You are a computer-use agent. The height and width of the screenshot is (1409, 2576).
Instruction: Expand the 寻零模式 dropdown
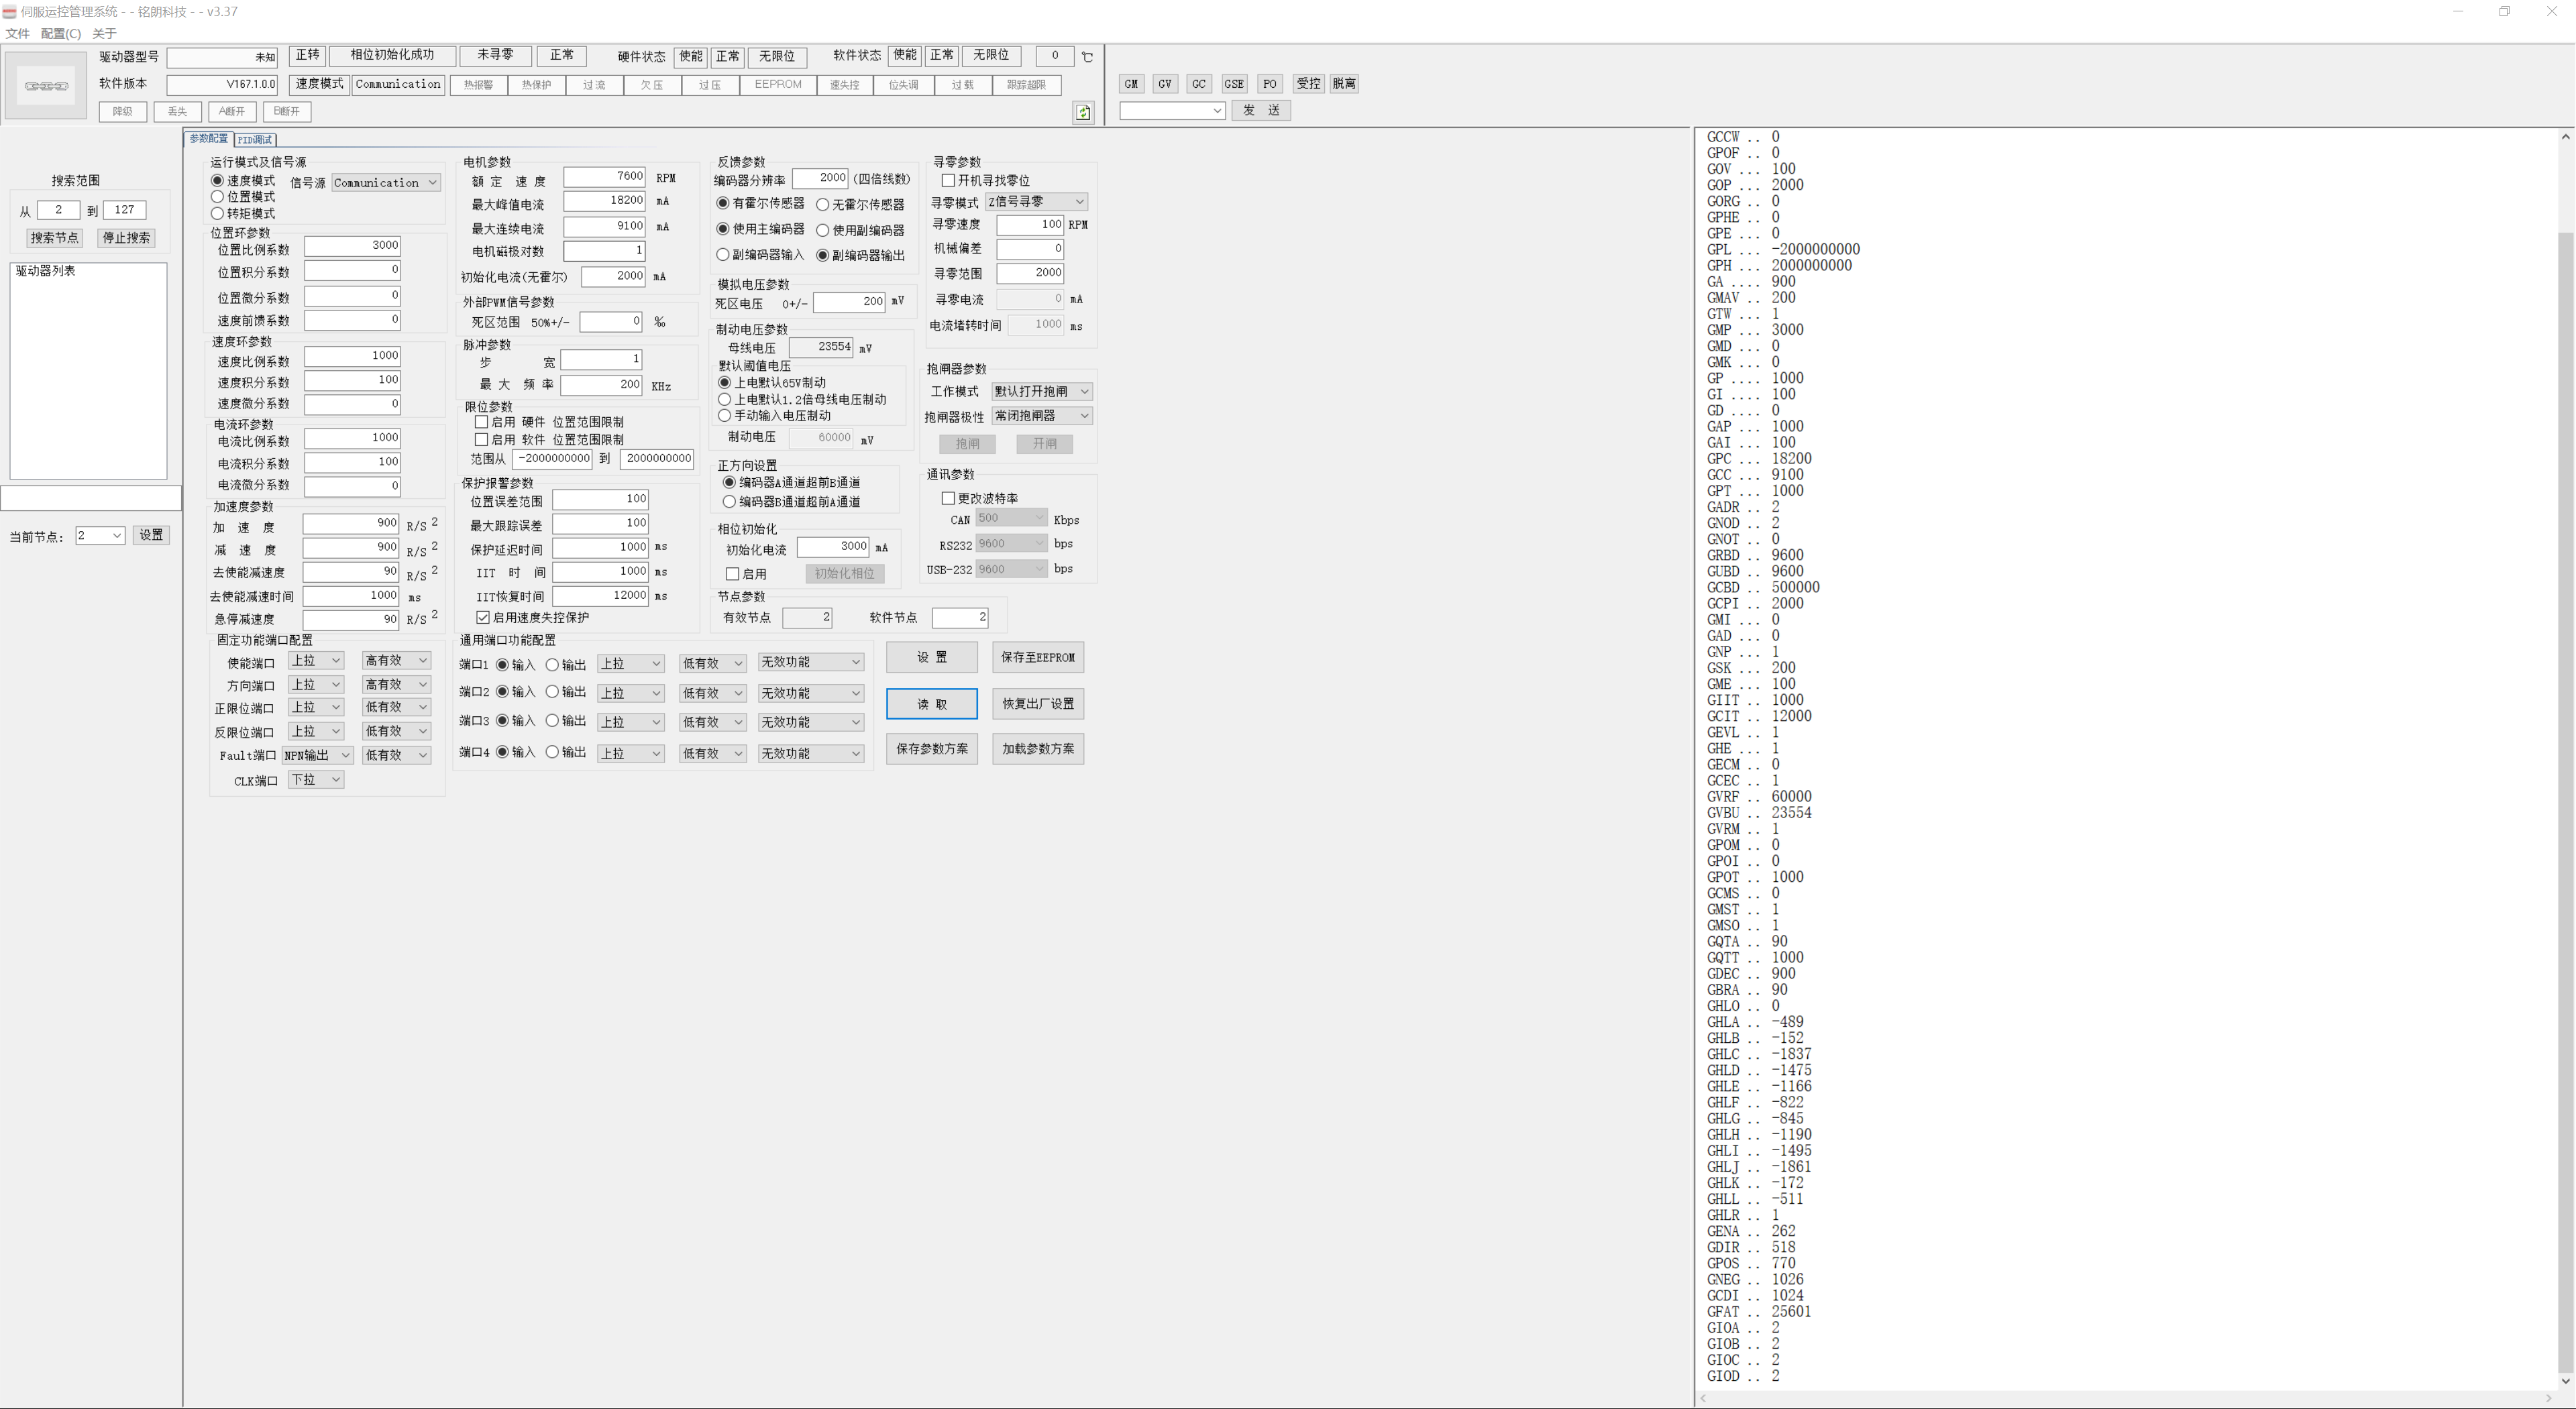coord(1036,202)
